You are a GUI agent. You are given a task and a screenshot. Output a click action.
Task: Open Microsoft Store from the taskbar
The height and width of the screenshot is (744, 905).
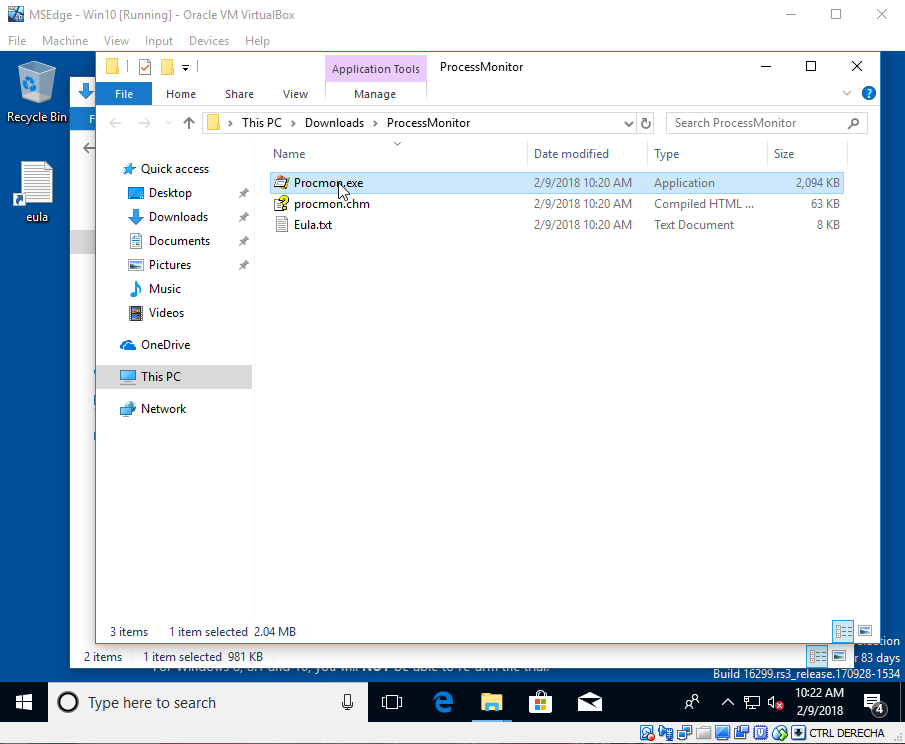(x=540, y=702)
